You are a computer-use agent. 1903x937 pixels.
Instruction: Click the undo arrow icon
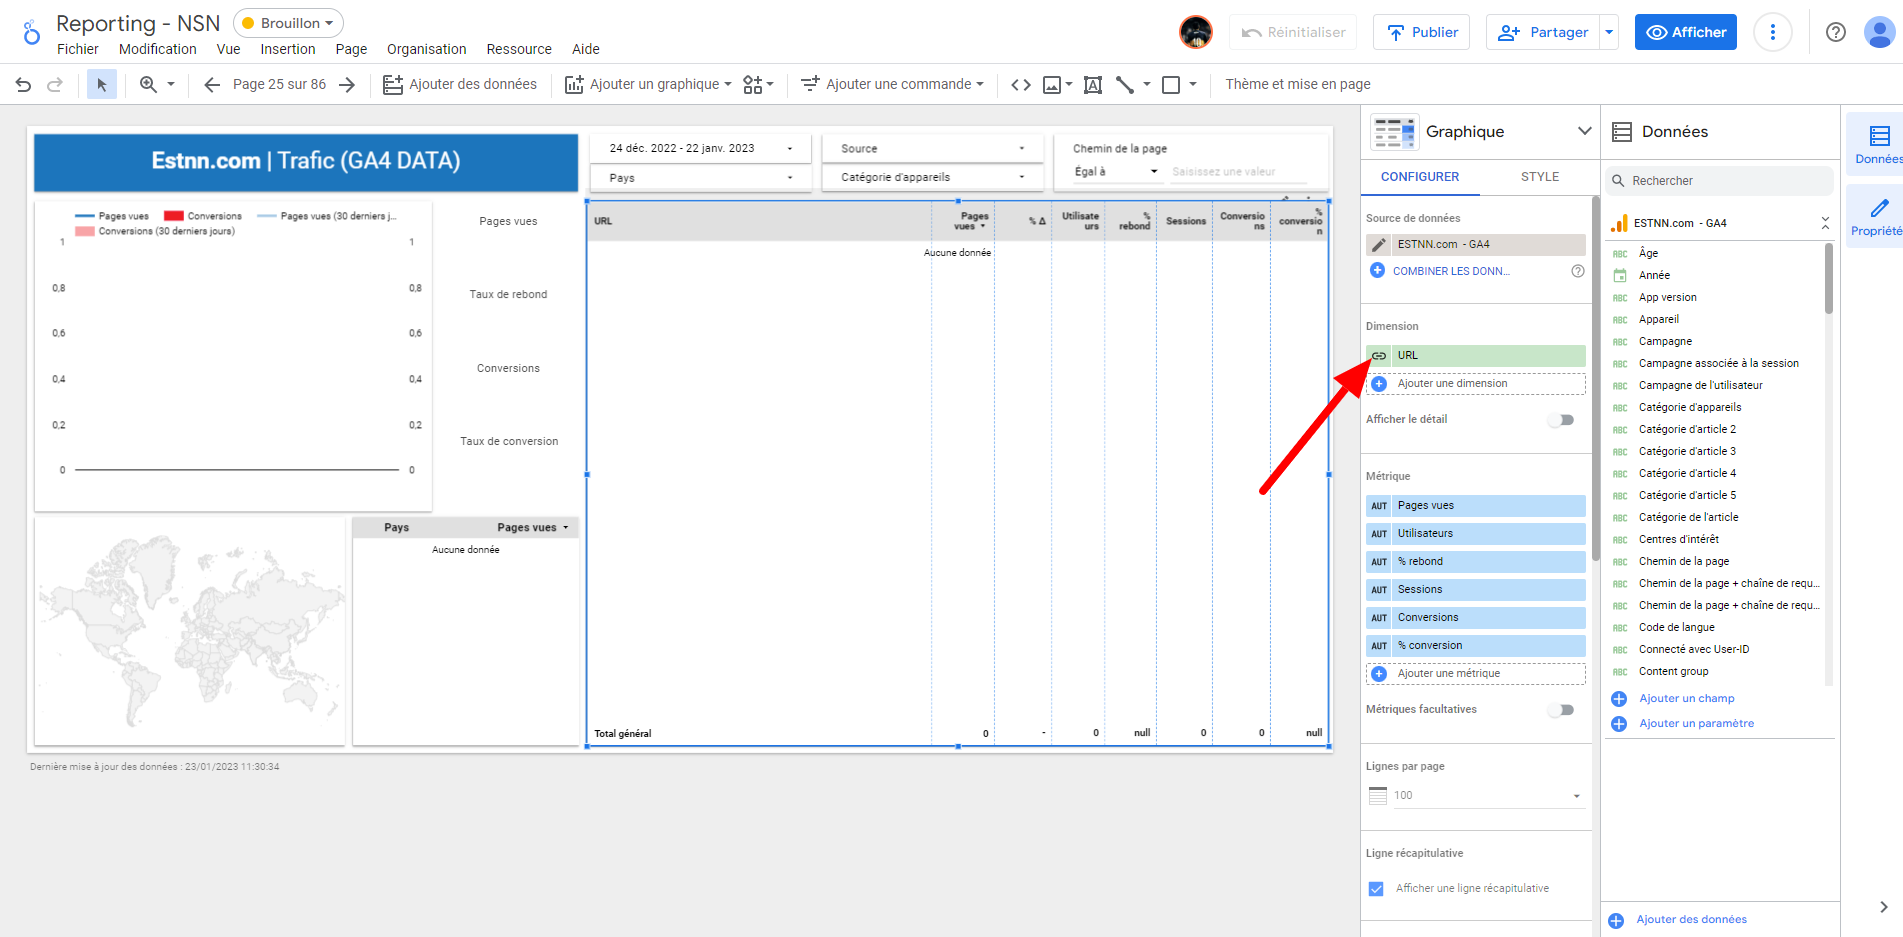tap(23, 85)
